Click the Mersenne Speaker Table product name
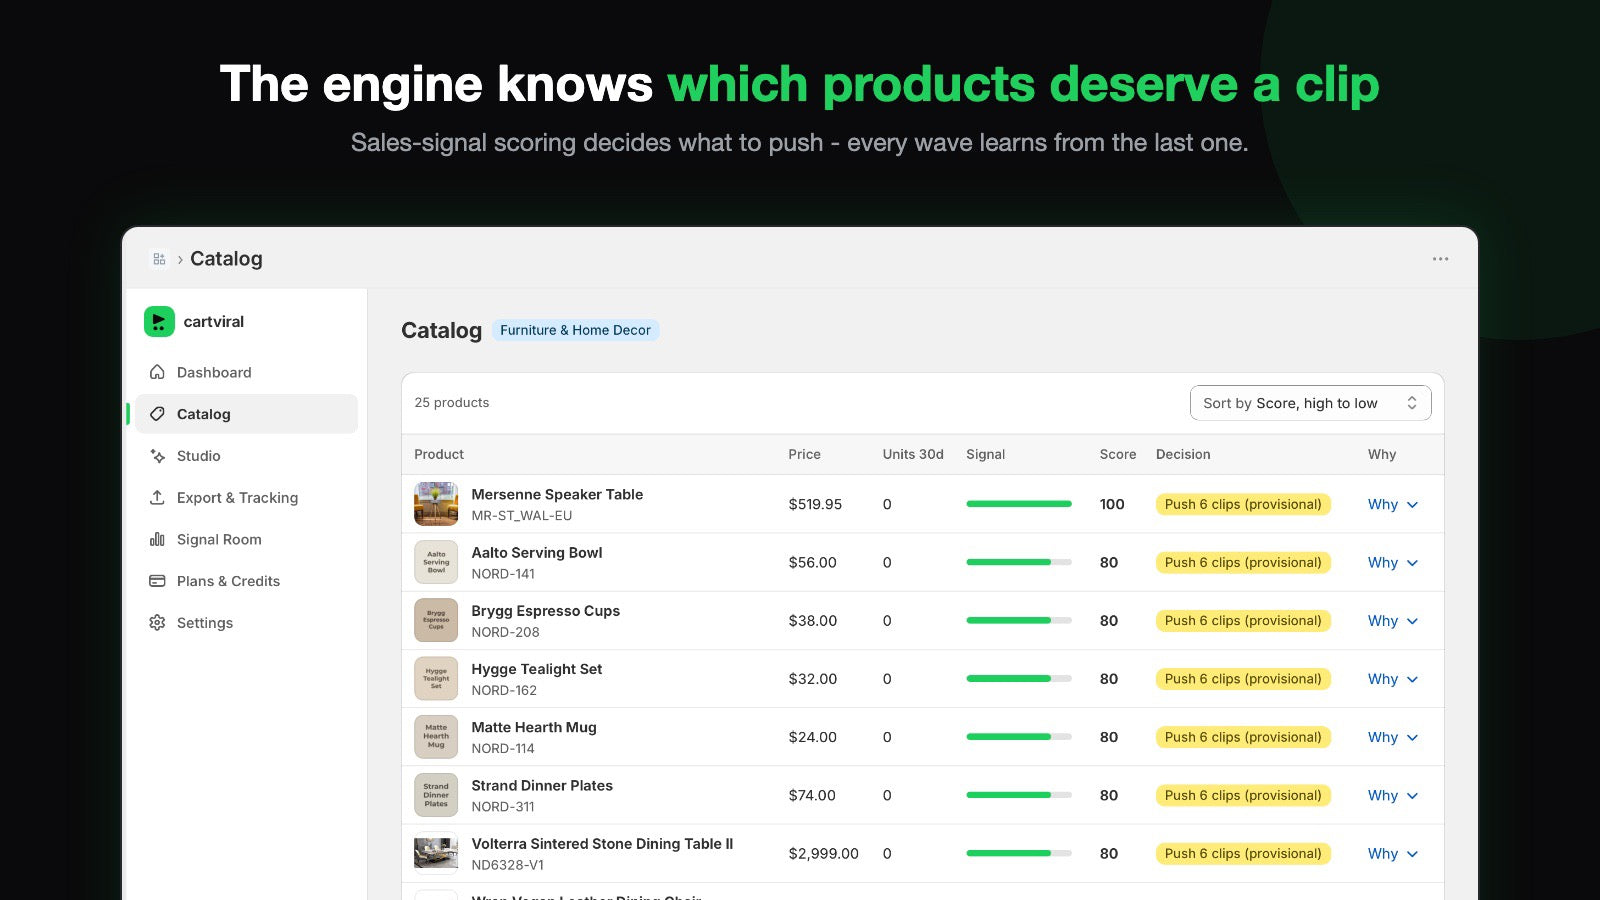The width and height of the screenshot is (1600, 900). [x=557, y=494]
